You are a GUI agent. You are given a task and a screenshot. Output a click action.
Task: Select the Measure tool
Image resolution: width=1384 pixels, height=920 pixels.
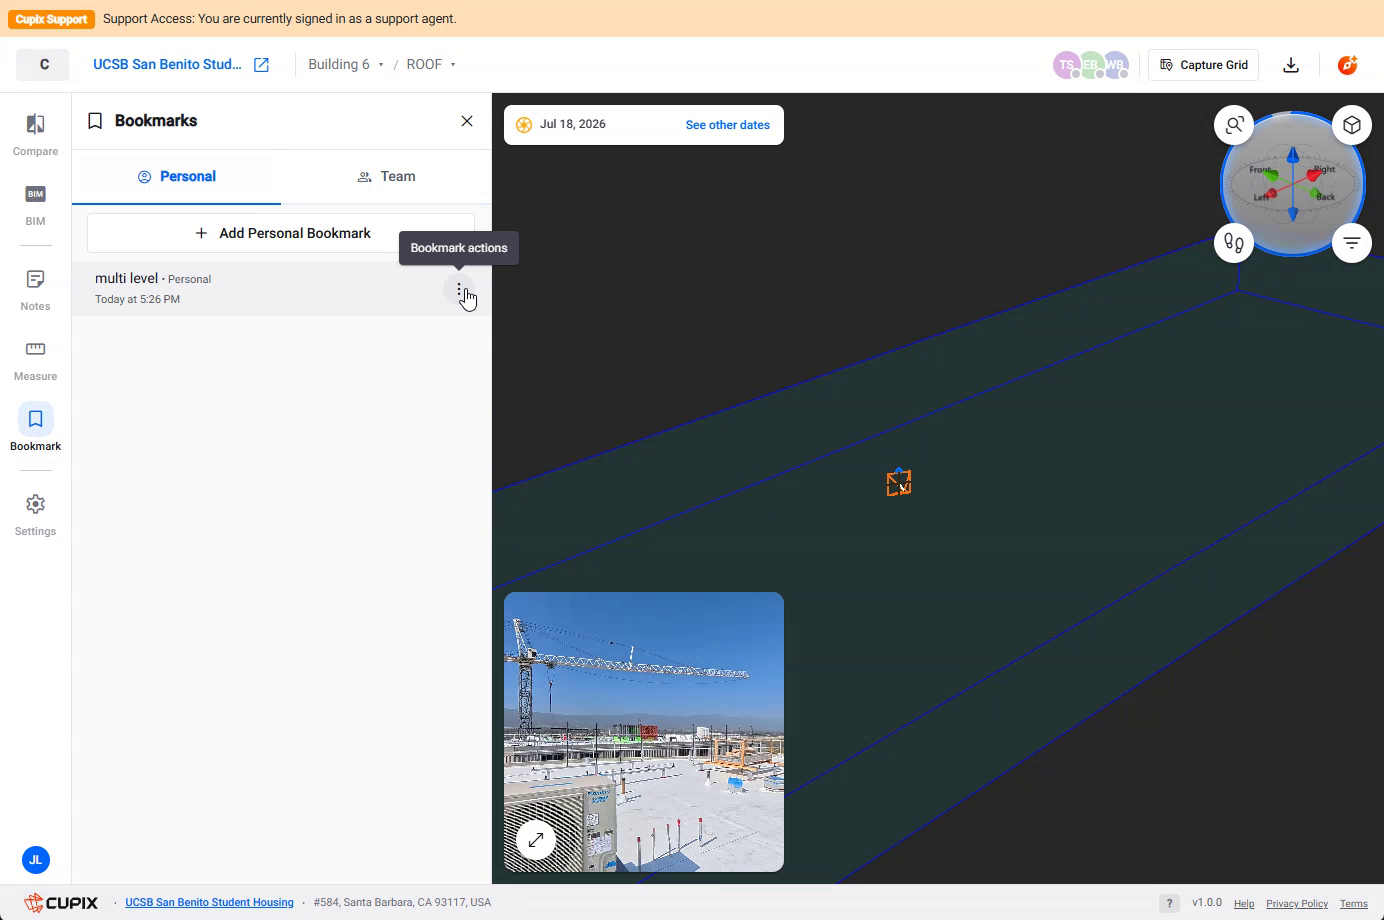click(x=35, y=359)
